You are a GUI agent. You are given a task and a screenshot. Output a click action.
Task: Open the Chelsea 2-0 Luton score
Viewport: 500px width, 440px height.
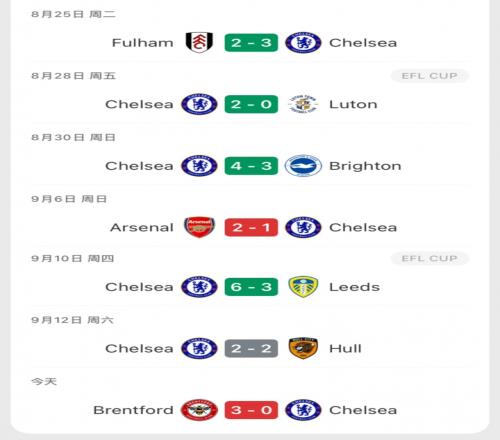[x=251, y=104]
